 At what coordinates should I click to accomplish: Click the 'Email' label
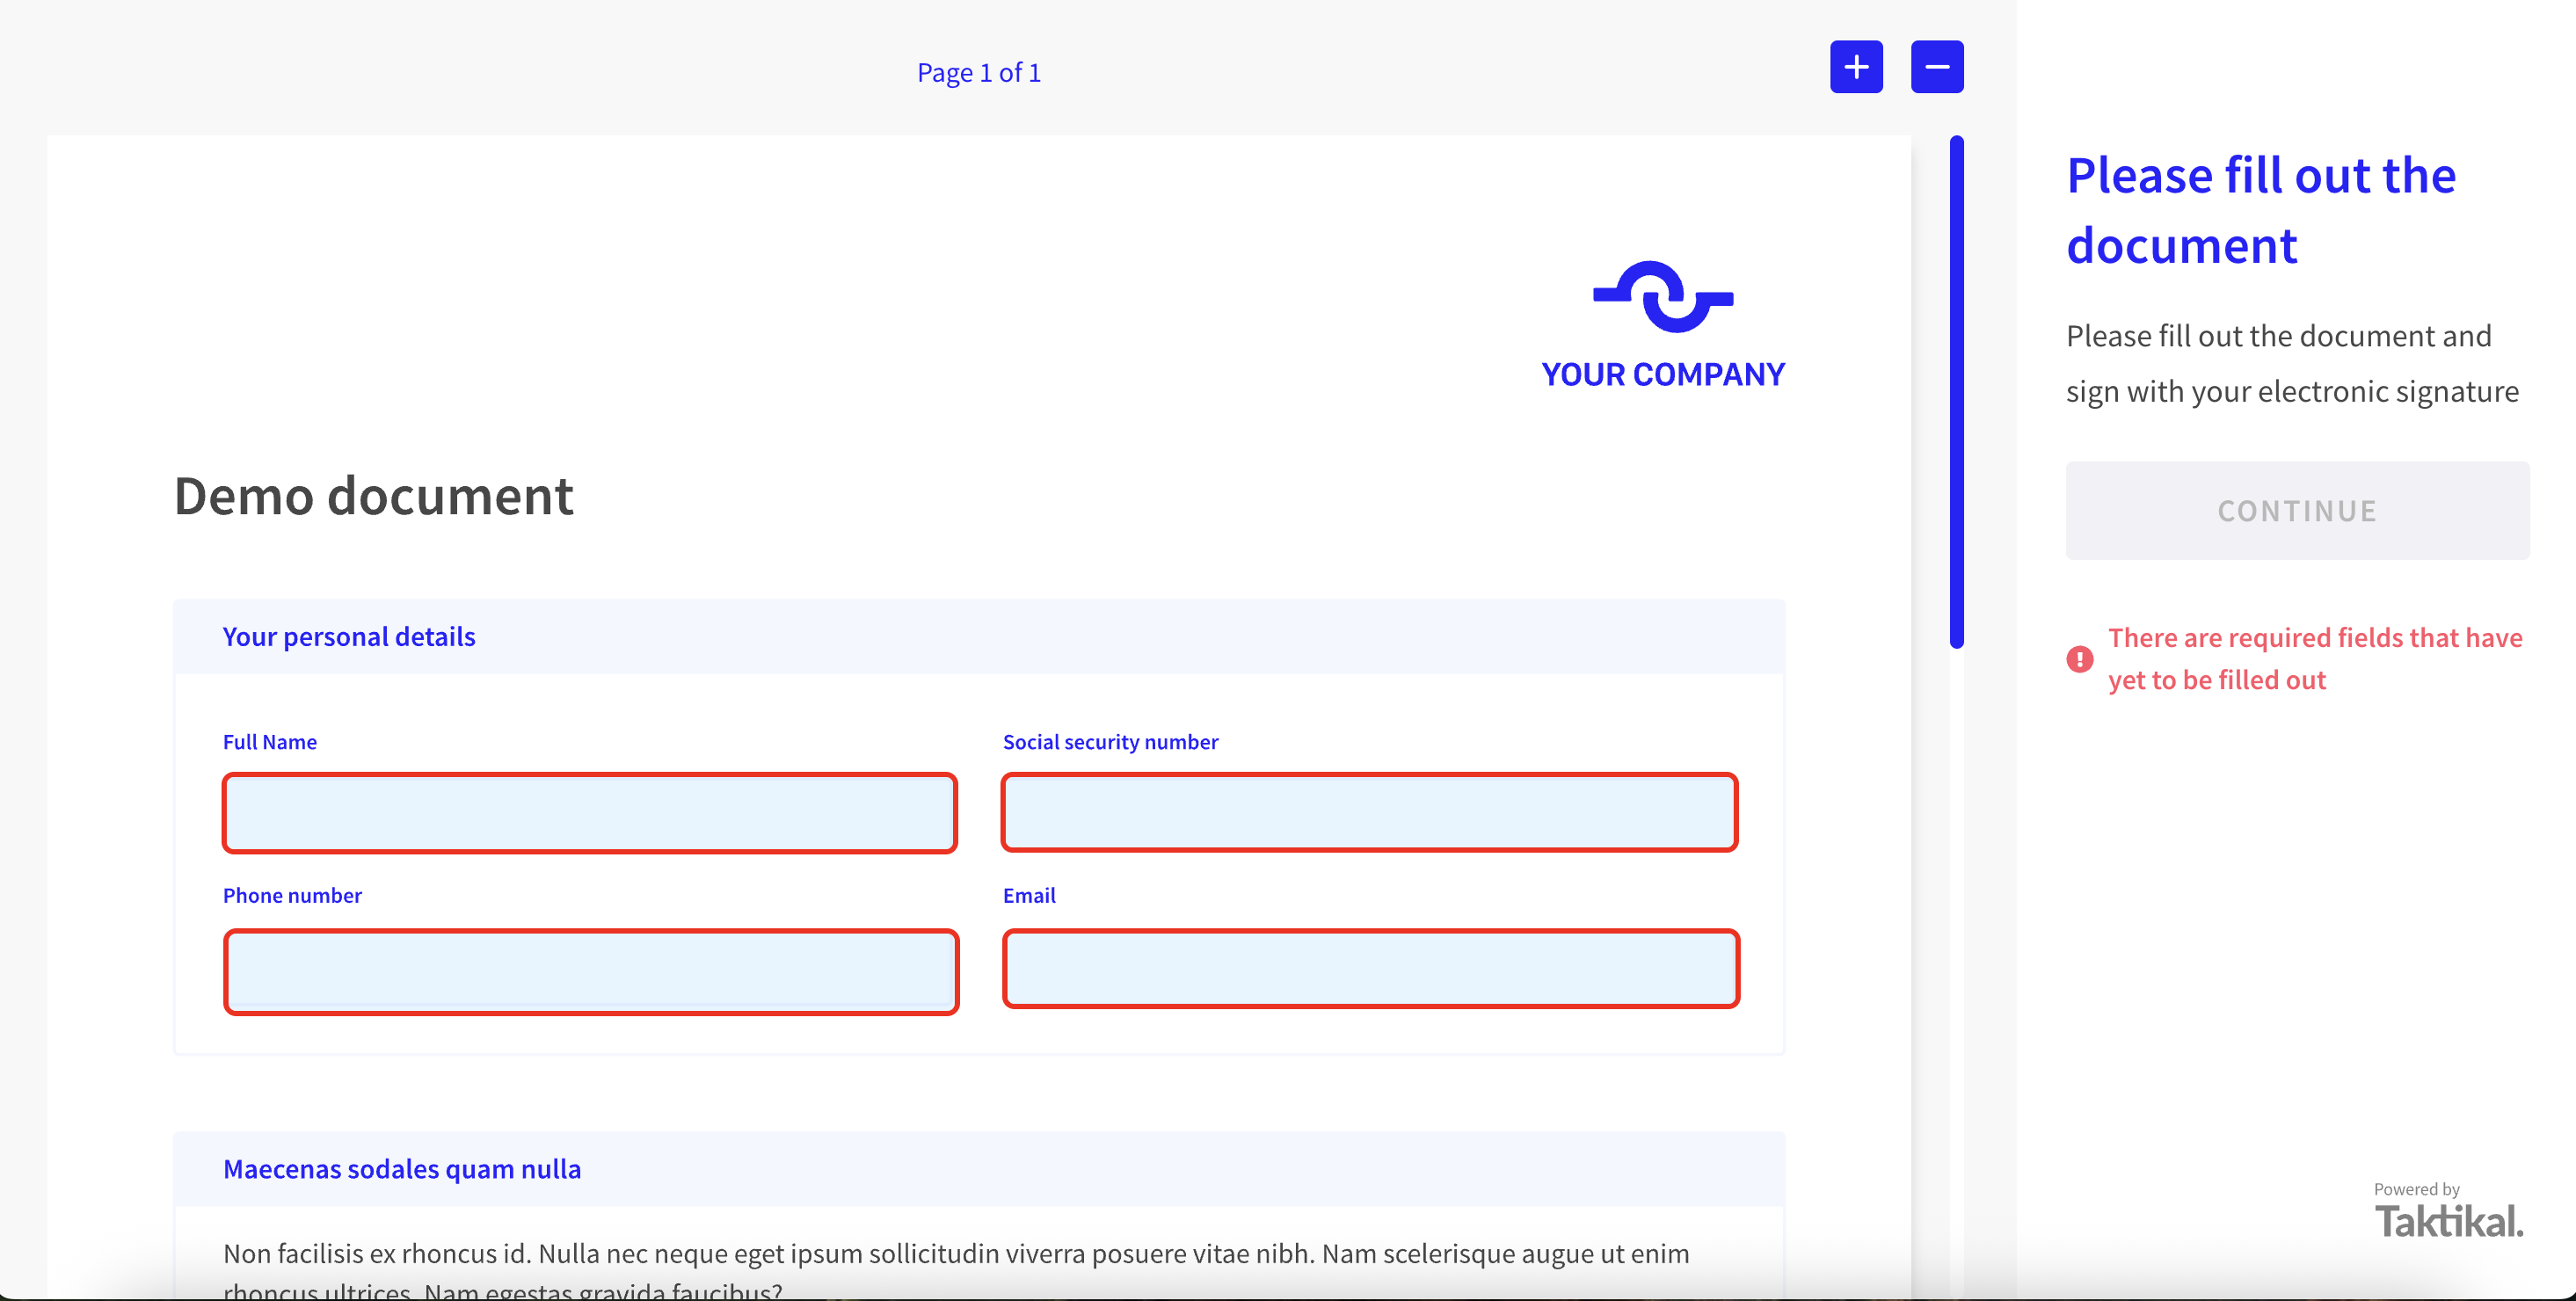tap(1029, 896)
